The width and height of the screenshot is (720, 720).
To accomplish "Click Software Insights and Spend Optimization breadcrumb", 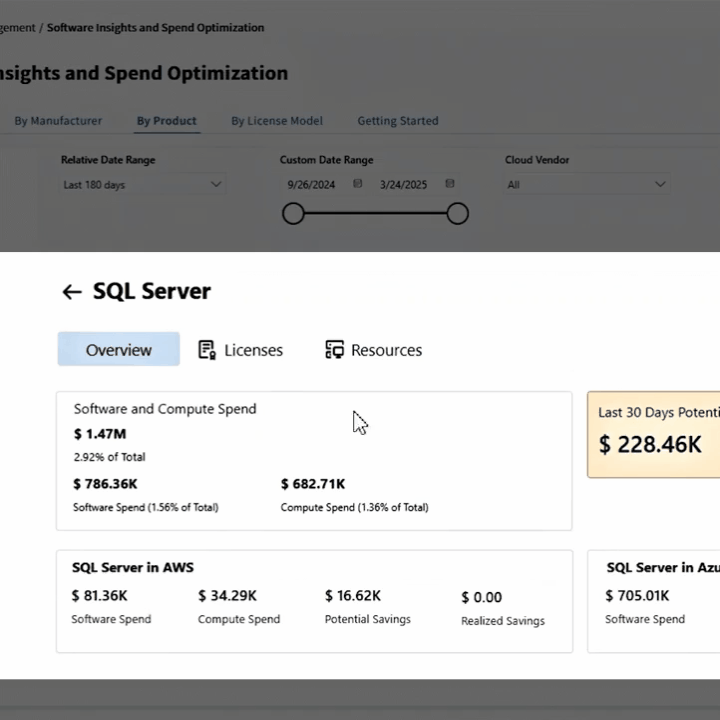I will pos(156,28).
